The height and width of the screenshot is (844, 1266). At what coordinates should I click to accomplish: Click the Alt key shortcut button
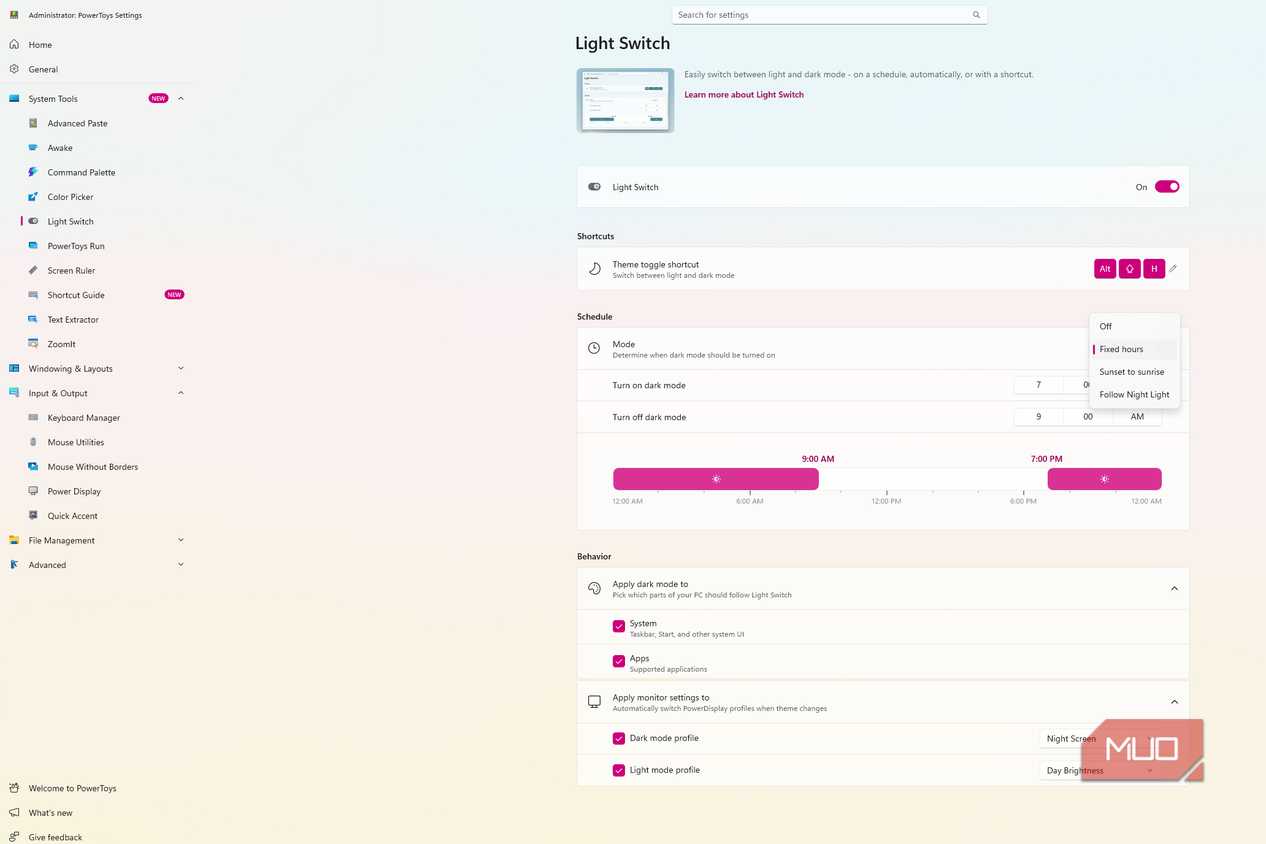point(1105,268)
